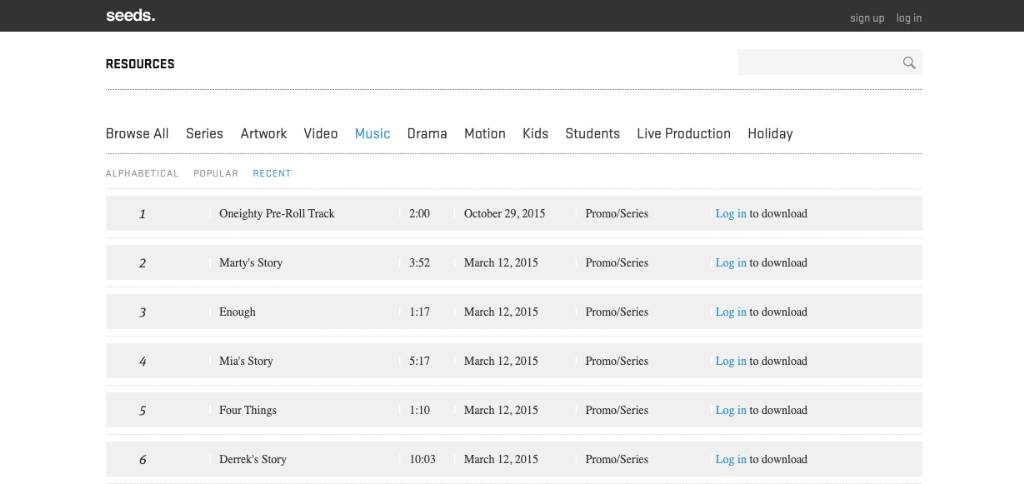The width and height of the screenshot is (1024, 484).
Task: Open the log in link in header
Action: pos(908,18)
